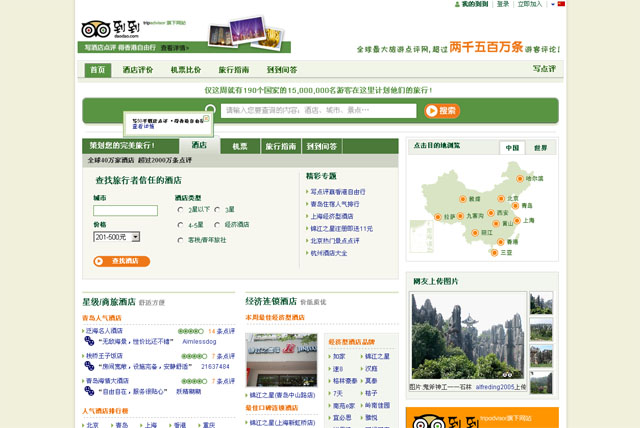The height and width of the screenshot is (428, 640).
Task: Click the Daodao owl logo
Action: 95,29
